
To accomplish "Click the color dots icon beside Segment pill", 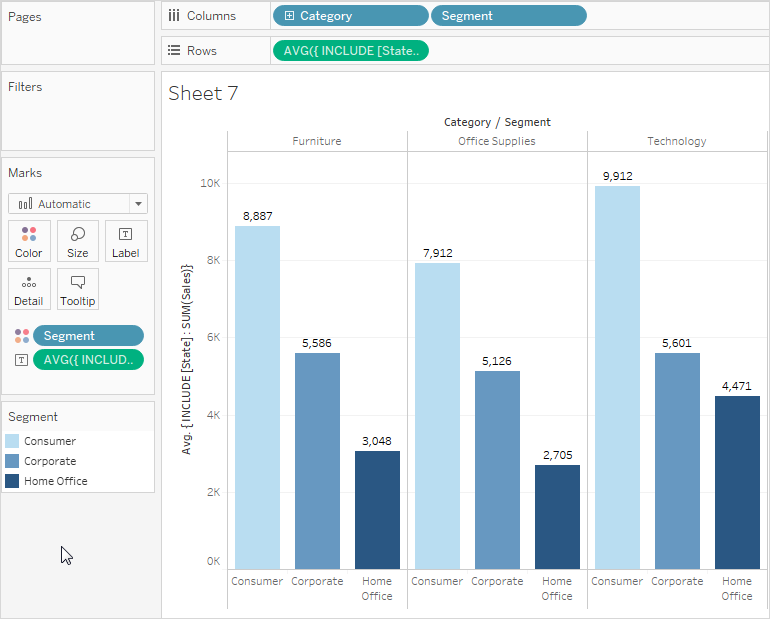I will (x=22, y=336).
